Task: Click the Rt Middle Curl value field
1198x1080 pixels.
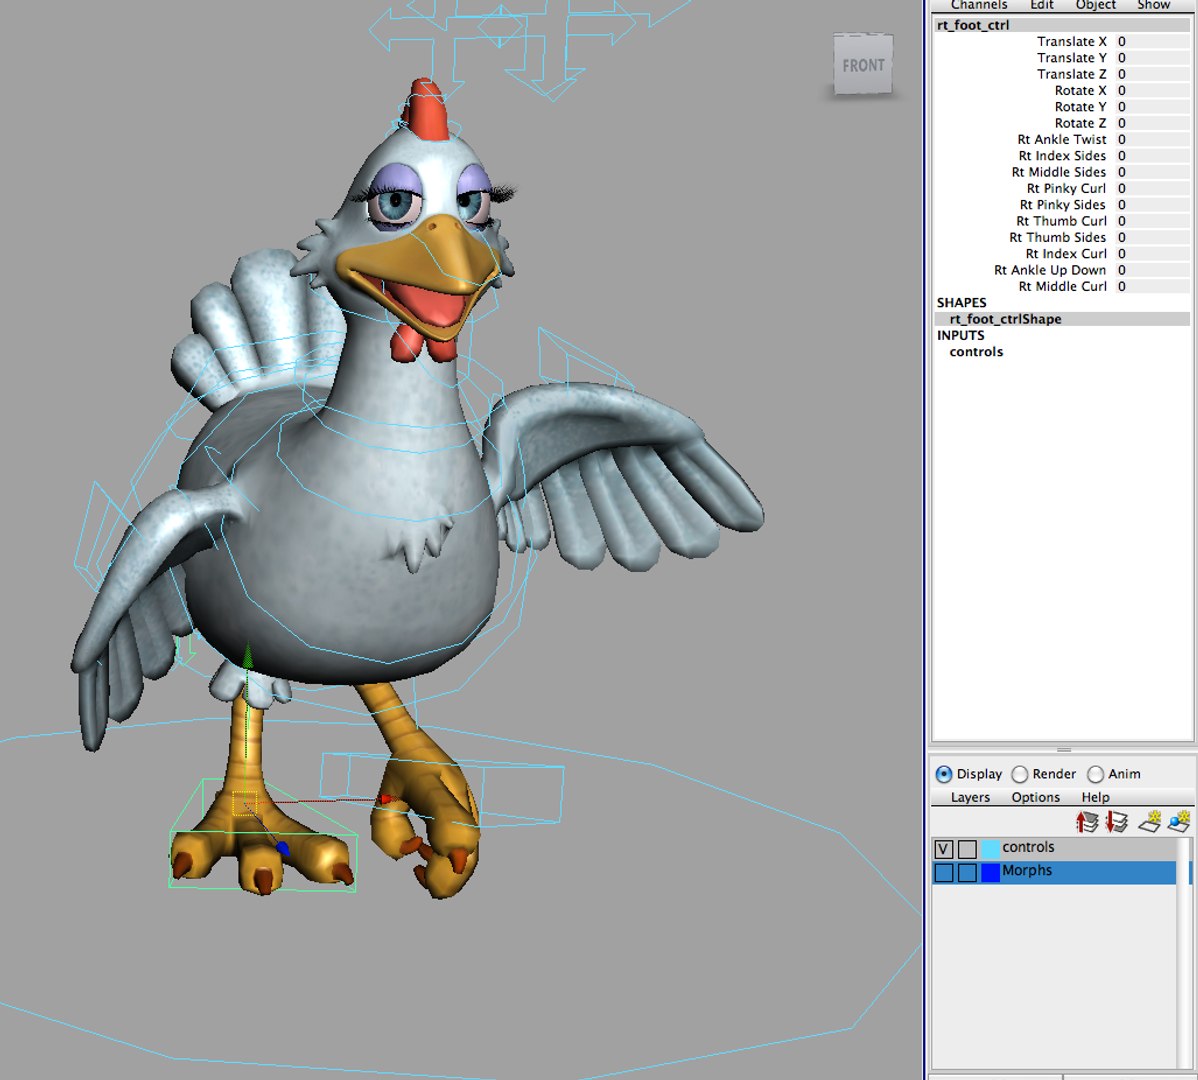Action: pyautogui.click(x=1151, y=286)
